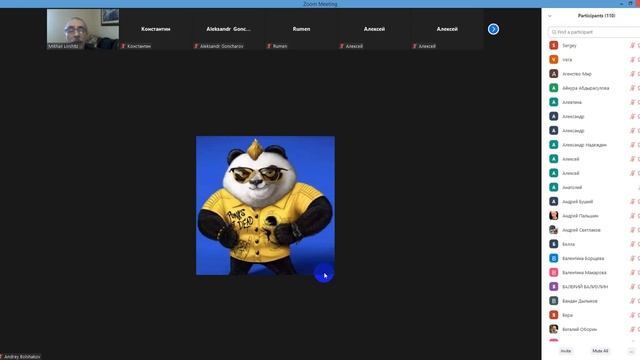
Task: Click muted microphone icon in Белла's row
Action: (x=632, y=244)
